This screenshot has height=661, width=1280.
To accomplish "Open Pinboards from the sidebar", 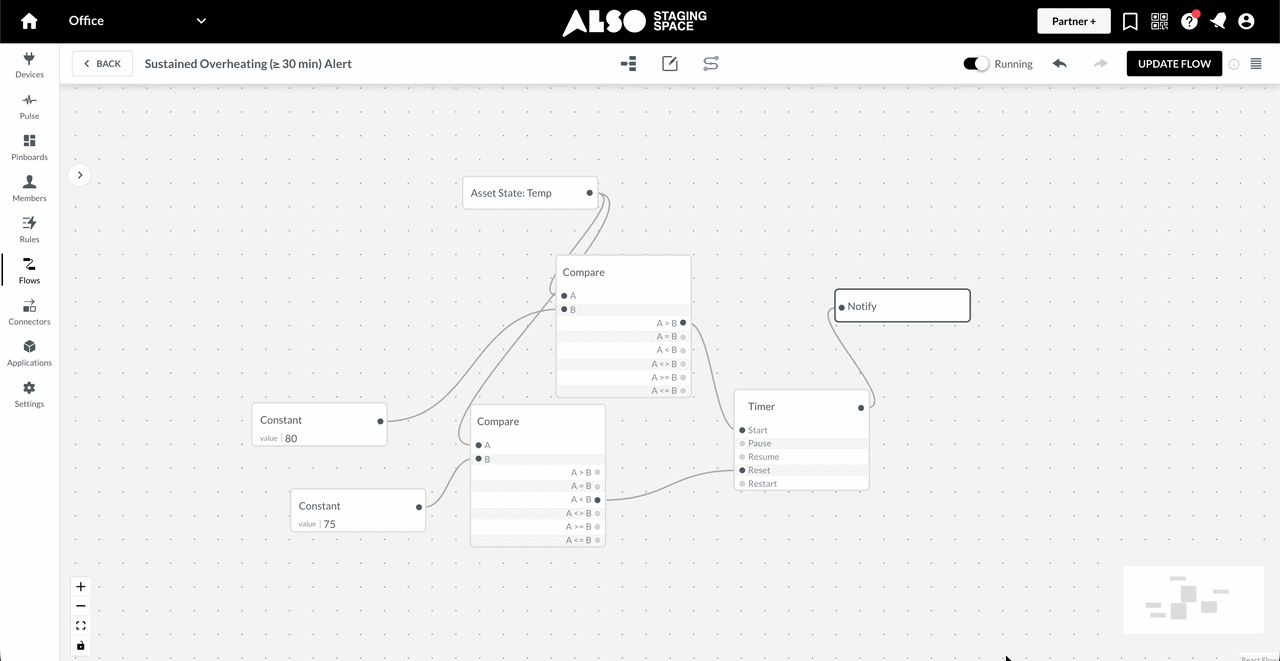I will click(x=29, y=147).
